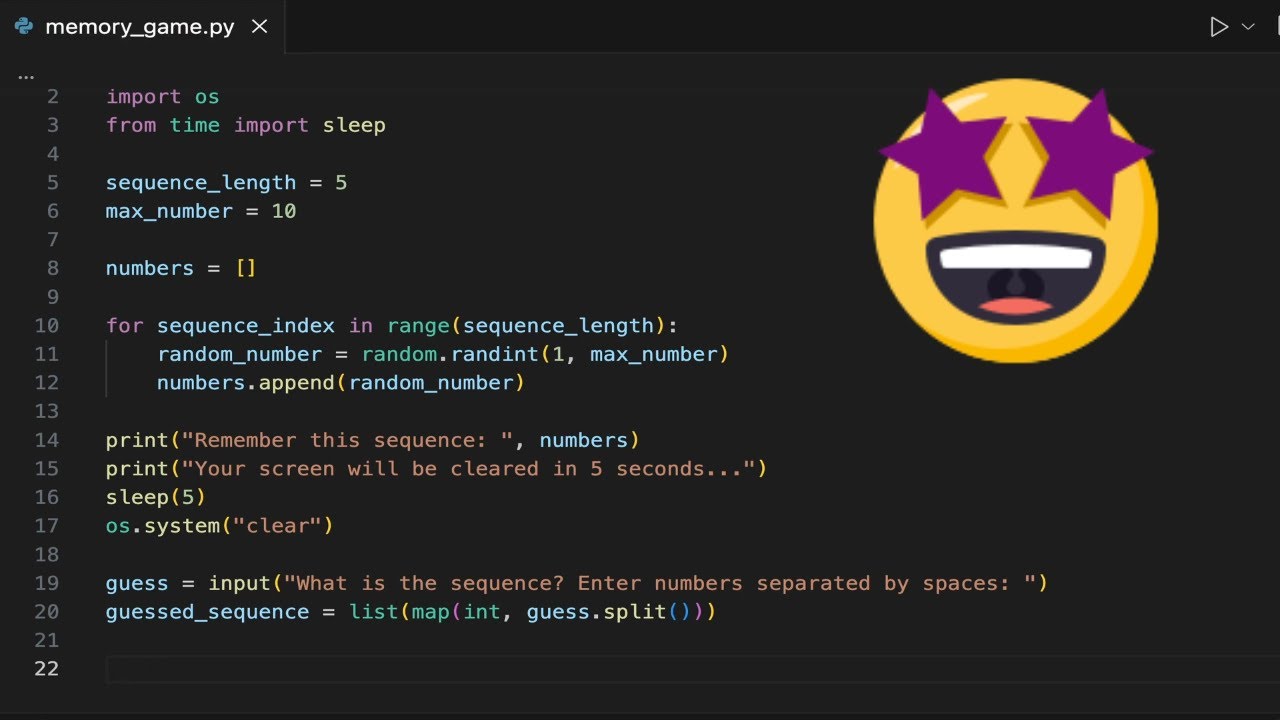The height and width of the screenshot is (720, 1280).
Task: Click guessed_sequence variable on line 20
Action: coord(207,612)
